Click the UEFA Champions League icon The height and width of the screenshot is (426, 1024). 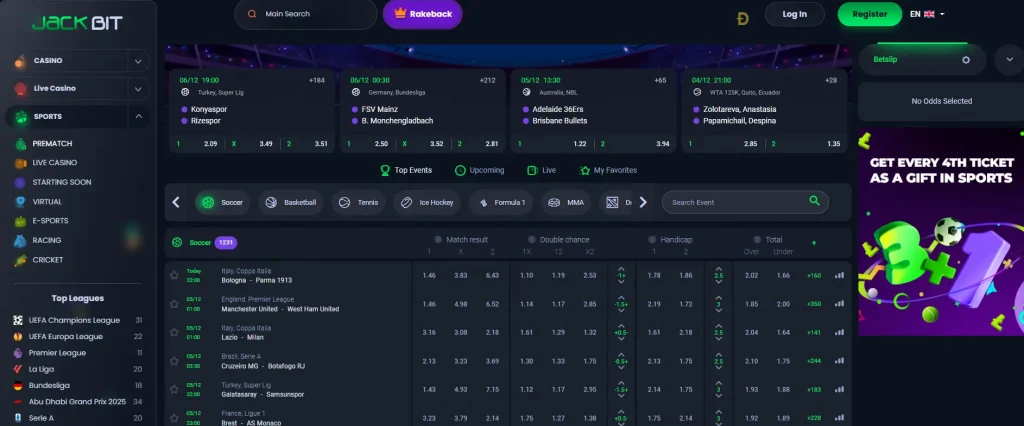point(18,320)
